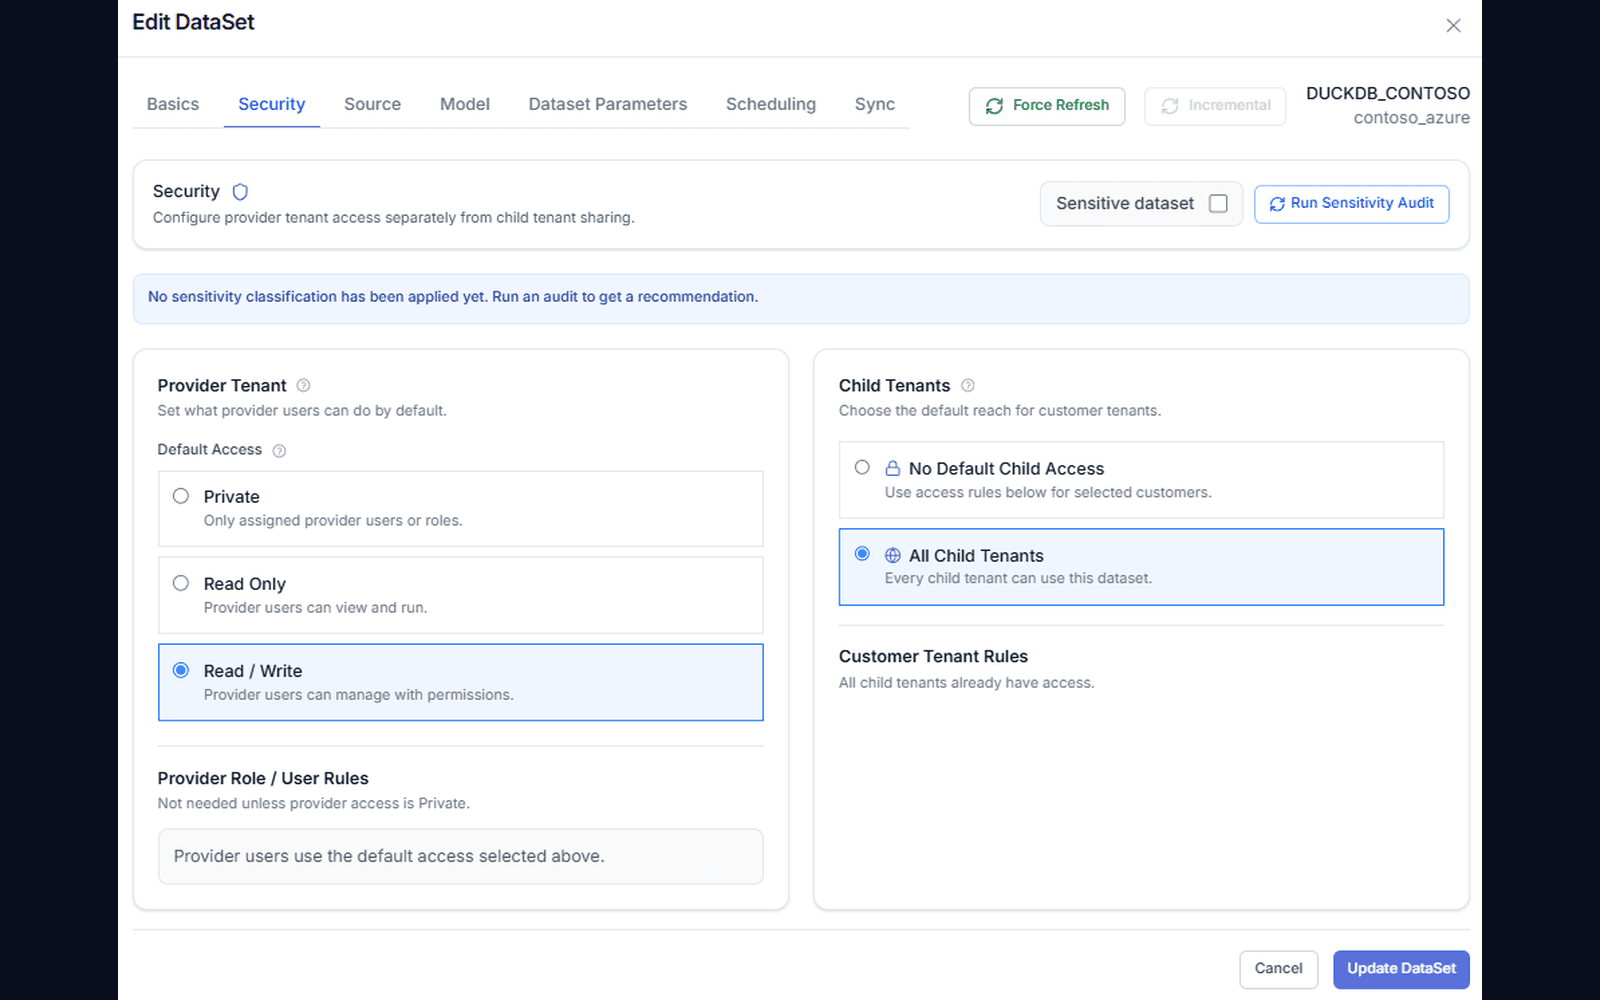Click 'All child tenants already have access.' text

pos(966,683)
